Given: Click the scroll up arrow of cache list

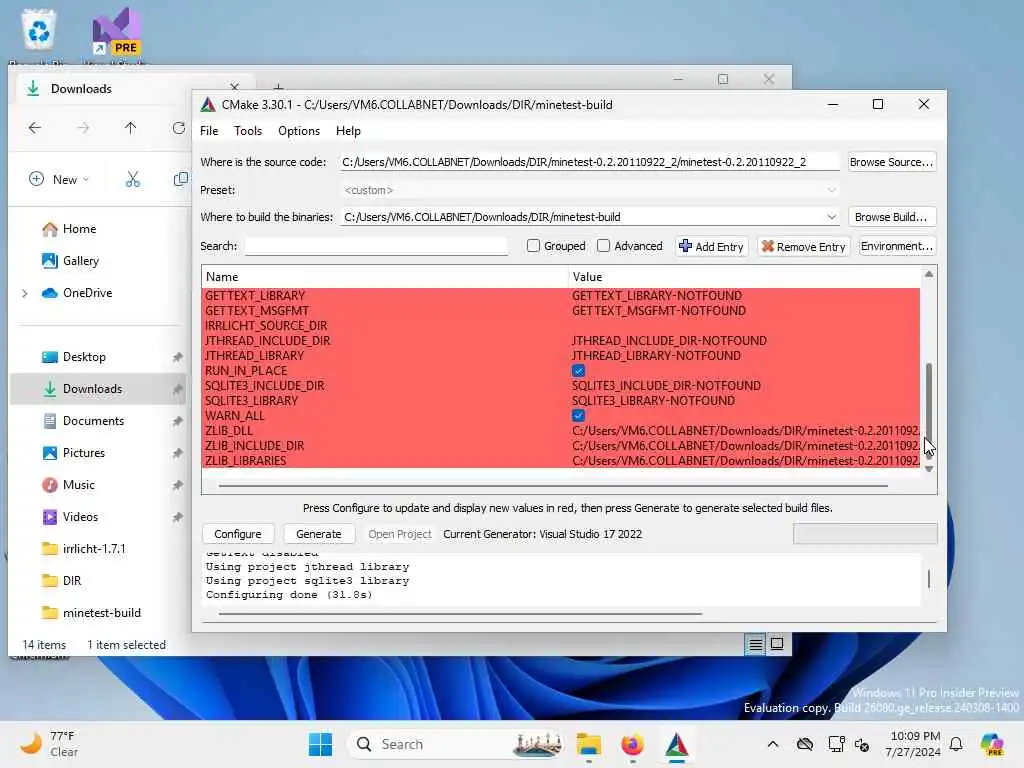Looking at the screenshot, I should (x=929, y=274).
